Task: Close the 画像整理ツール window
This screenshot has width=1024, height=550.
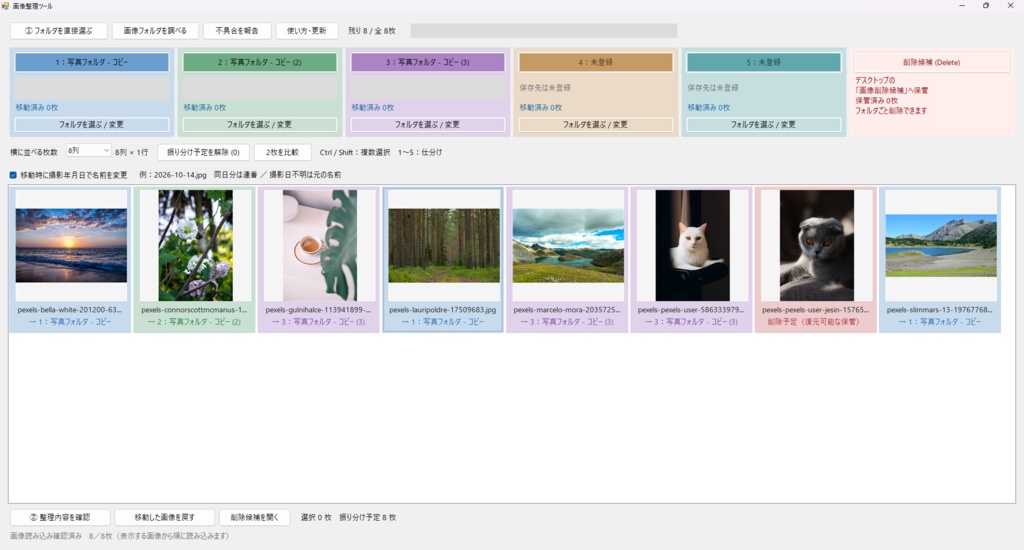Action: pyautogui.click(x=1010, y=6)
